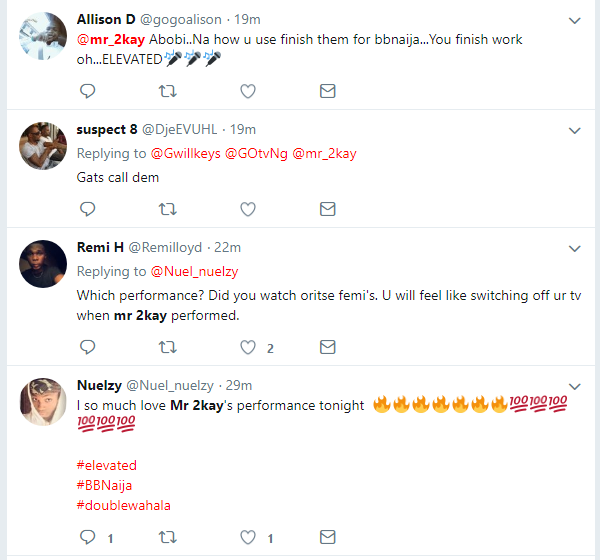The image size is (600, 560).
Task: Reply to Allison D's tweet
Action: (x=87, y=91)
